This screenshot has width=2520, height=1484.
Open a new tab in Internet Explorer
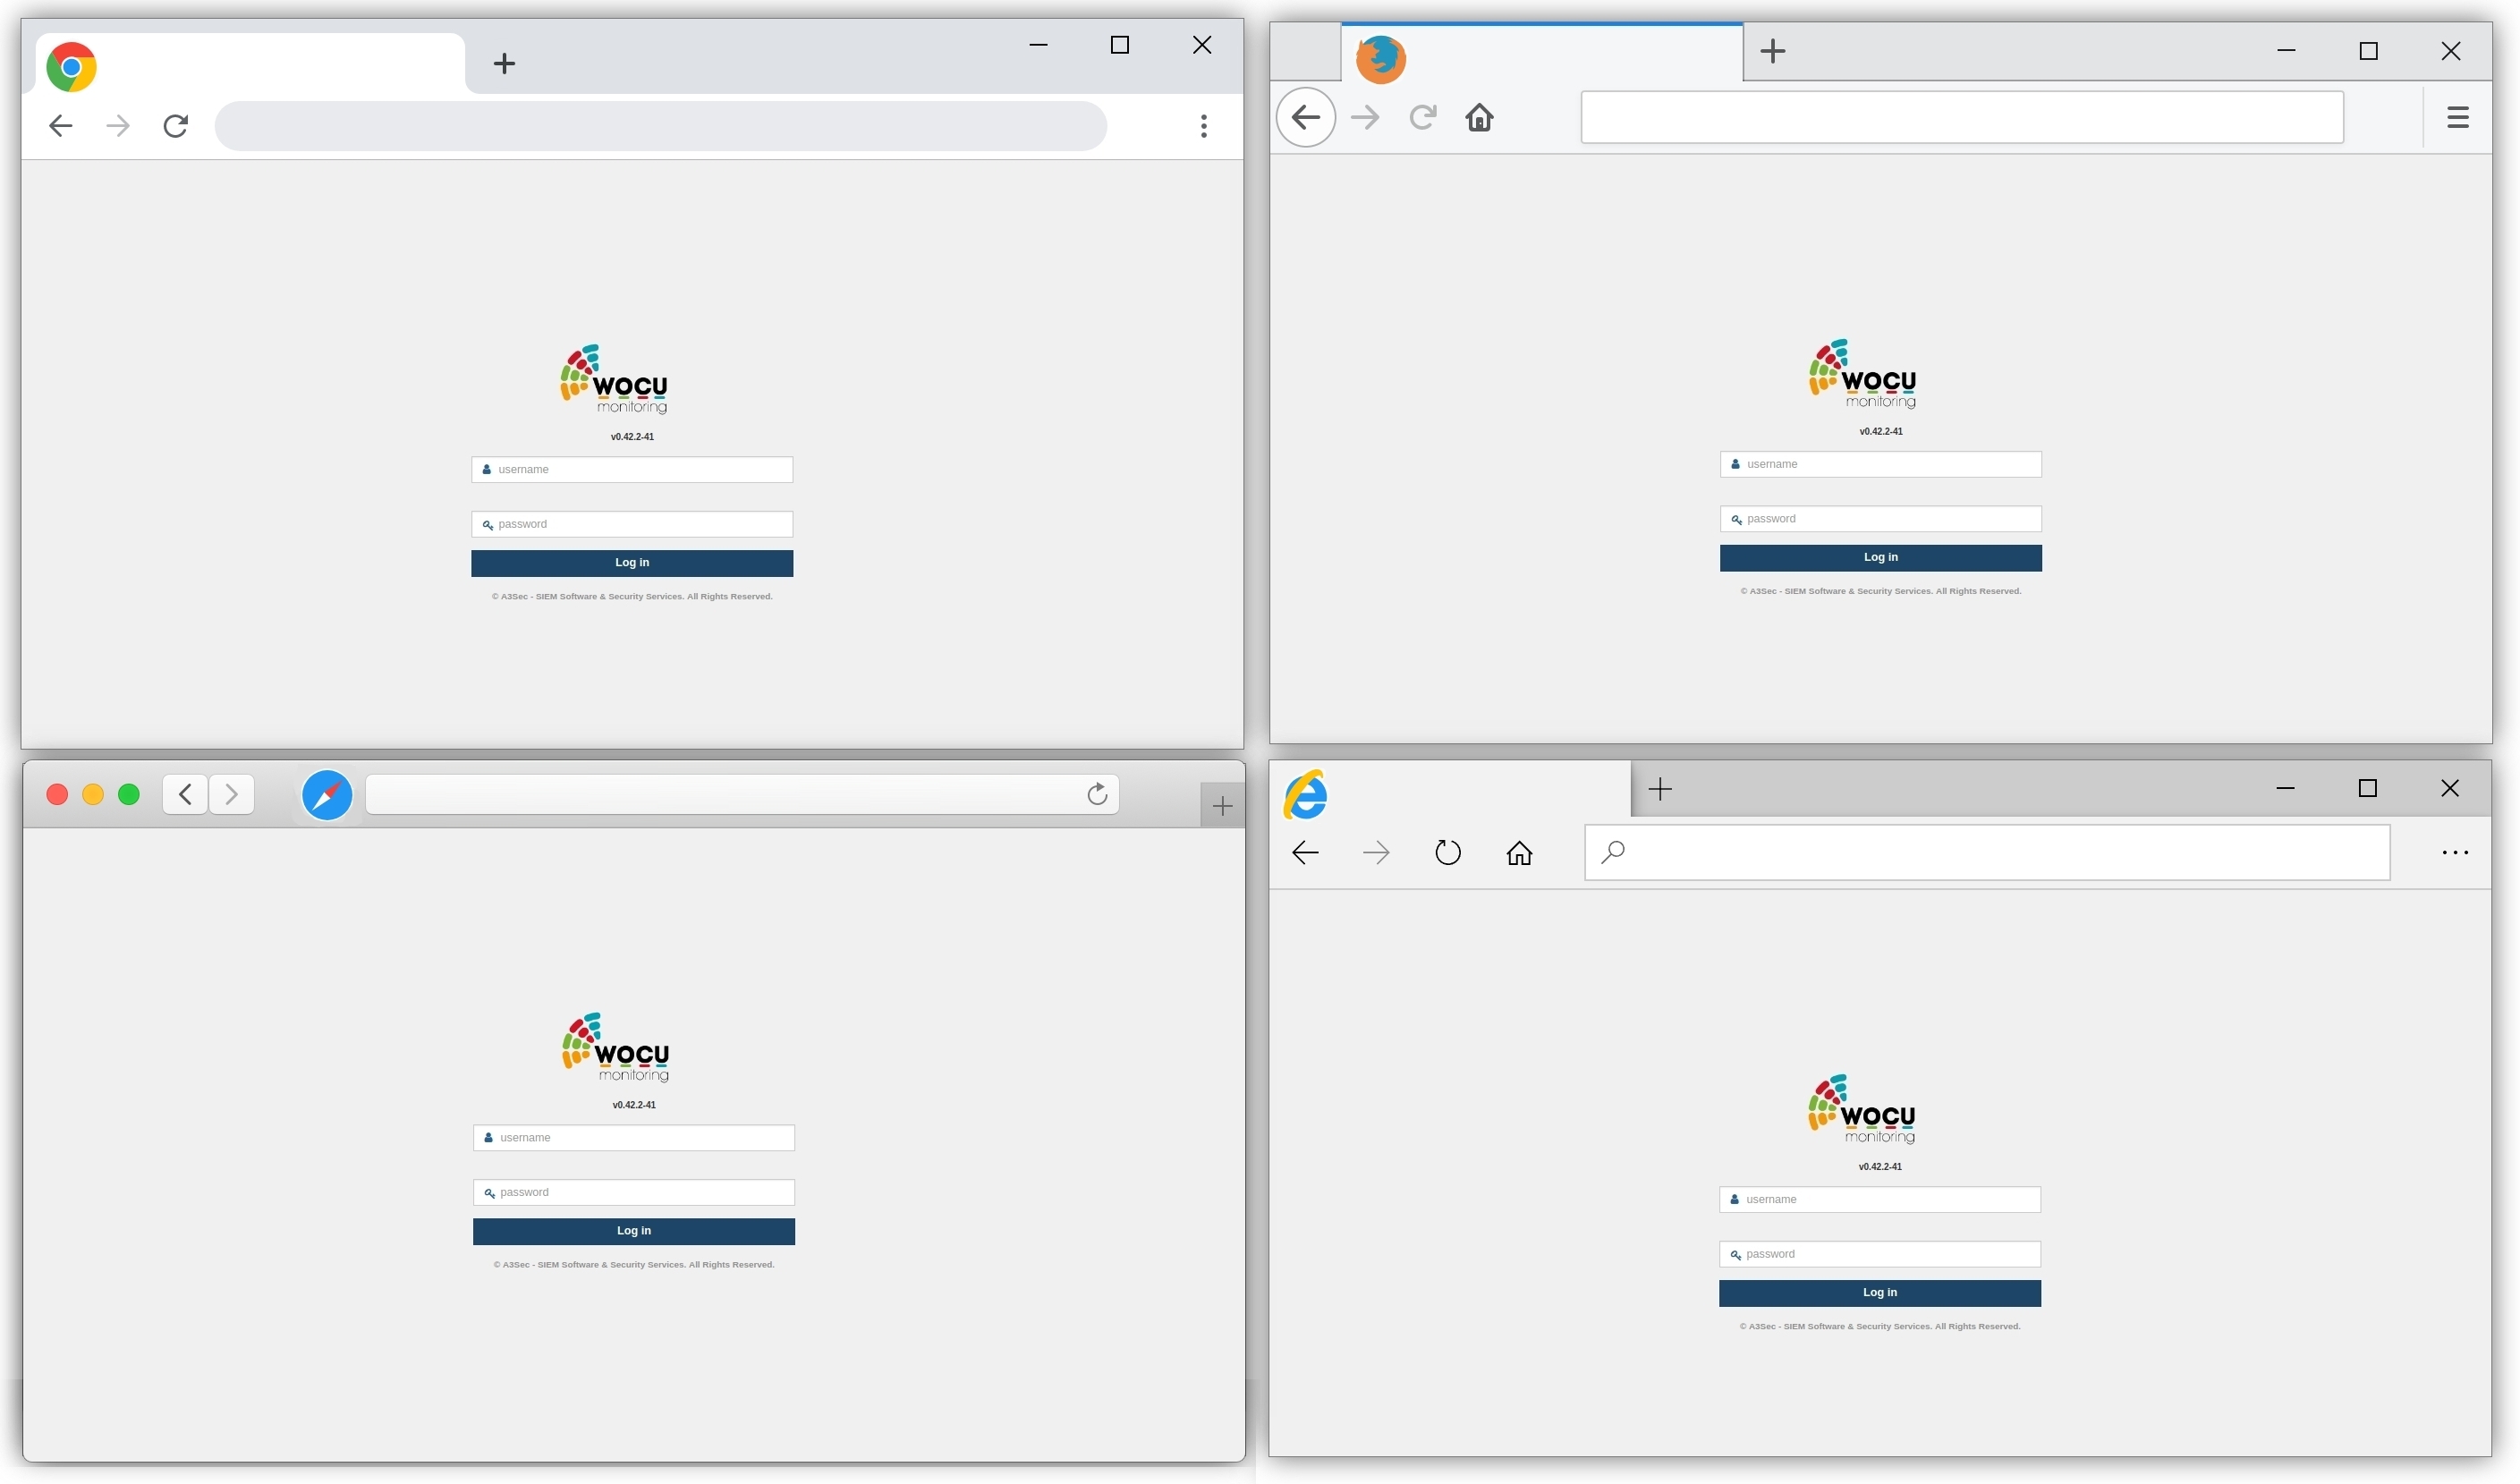click(1660, 790)
